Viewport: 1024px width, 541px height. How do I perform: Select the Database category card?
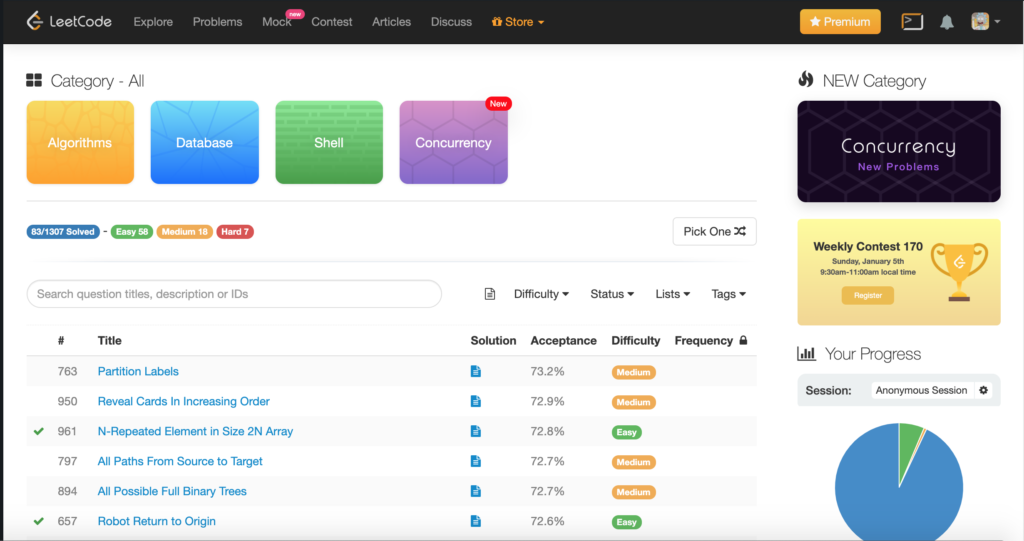pyautogui.click(x=204, y=142)
